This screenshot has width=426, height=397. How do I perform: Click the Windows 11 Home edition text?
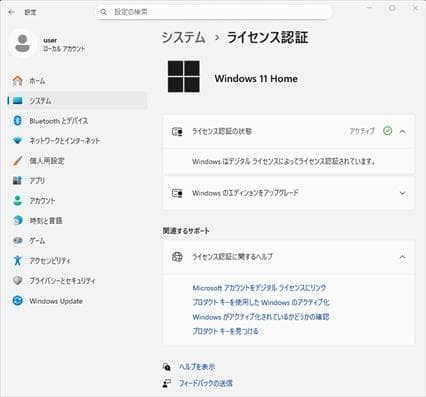click(256, 79)
